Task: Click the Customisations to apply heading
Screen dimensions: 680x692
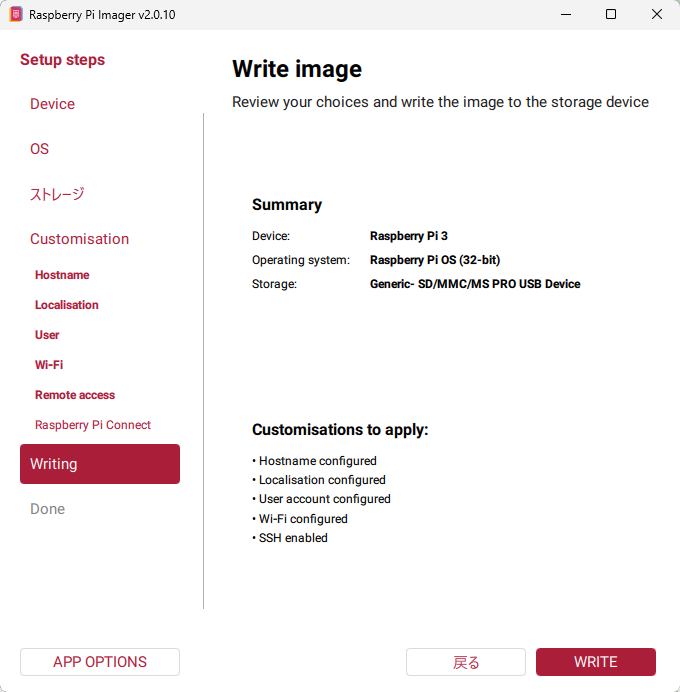Action: pos(340,430)
